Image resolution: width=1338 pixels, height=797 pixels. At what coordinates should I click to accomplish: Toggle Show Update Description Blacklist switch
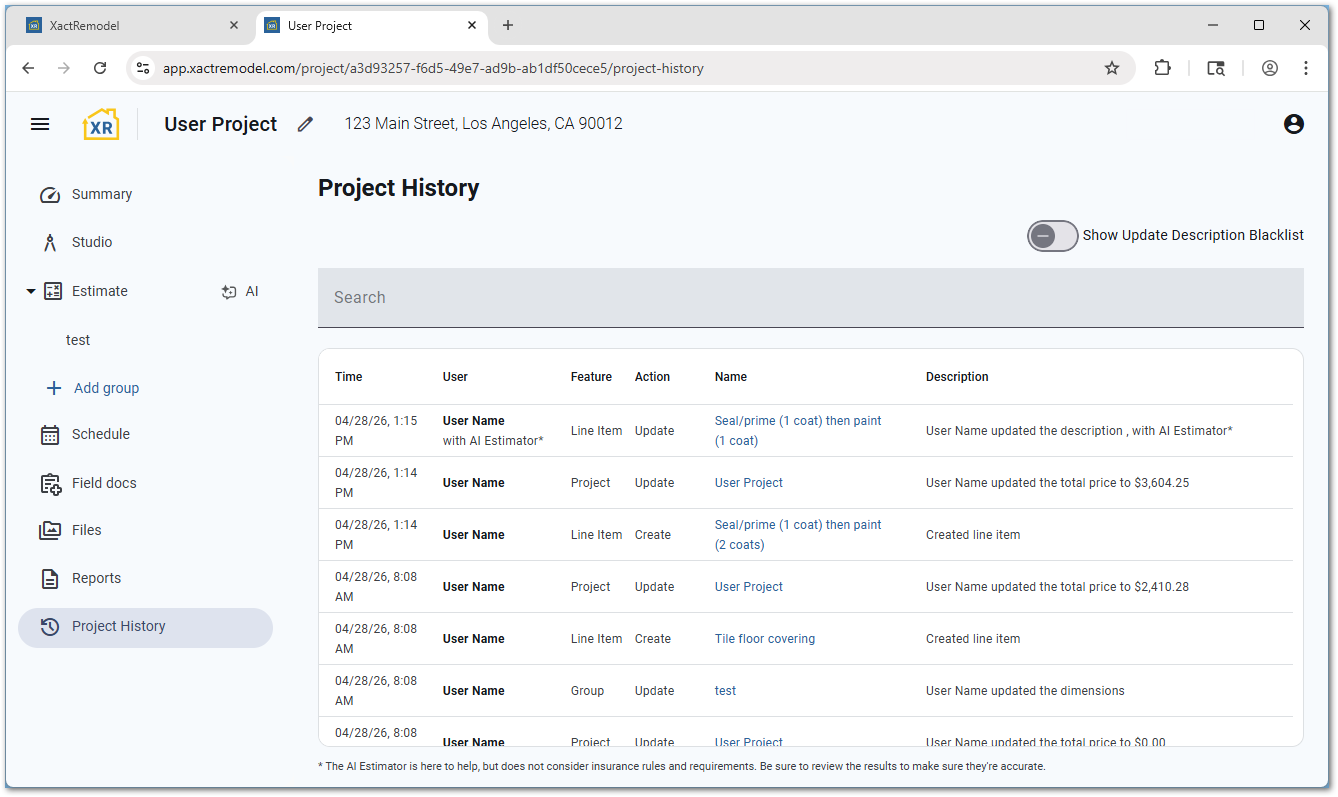tap(1053, 236)
